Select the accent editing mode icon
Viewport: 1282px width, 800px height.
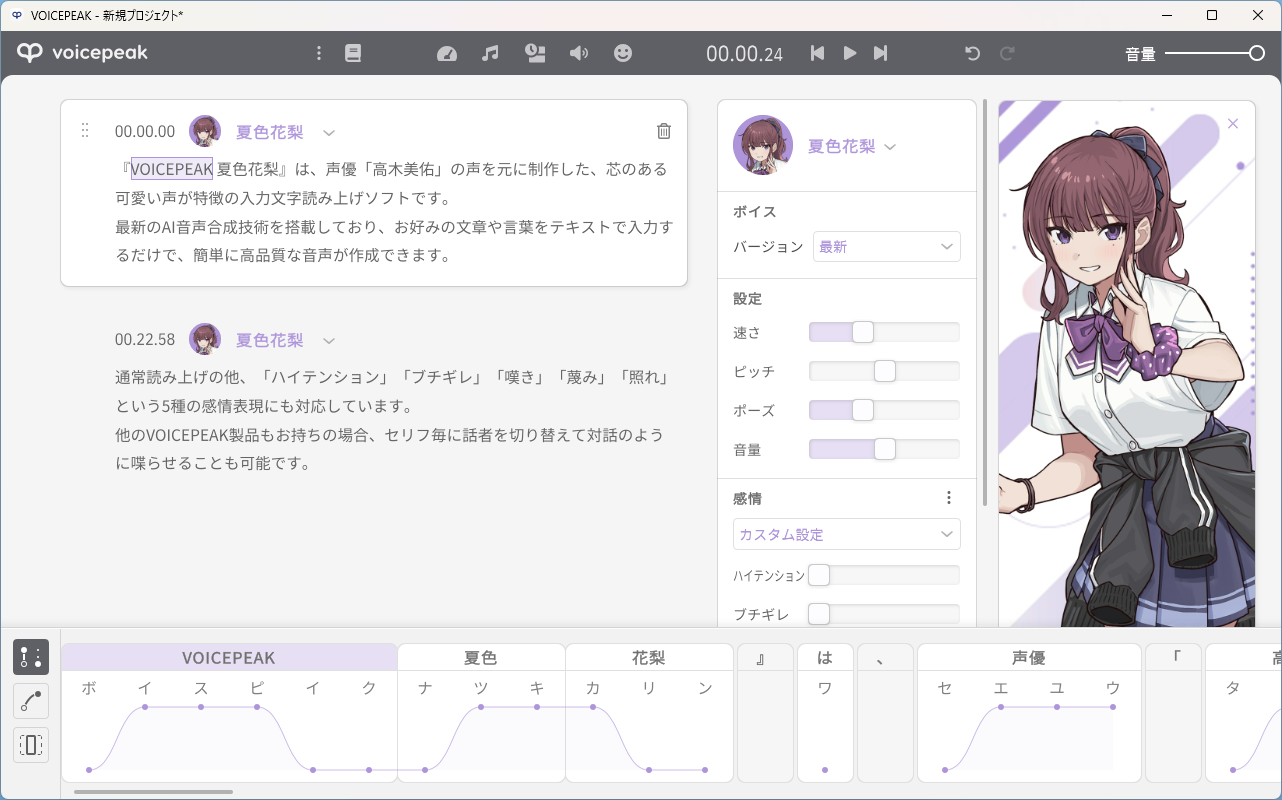tap(31, 657)
